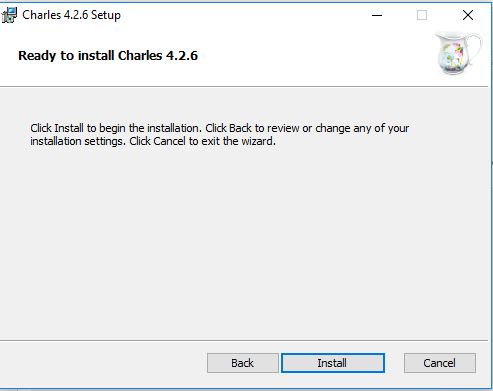
Task: Begin installation with the Install button
Action: pyautogui.click(x=333, y=363)
